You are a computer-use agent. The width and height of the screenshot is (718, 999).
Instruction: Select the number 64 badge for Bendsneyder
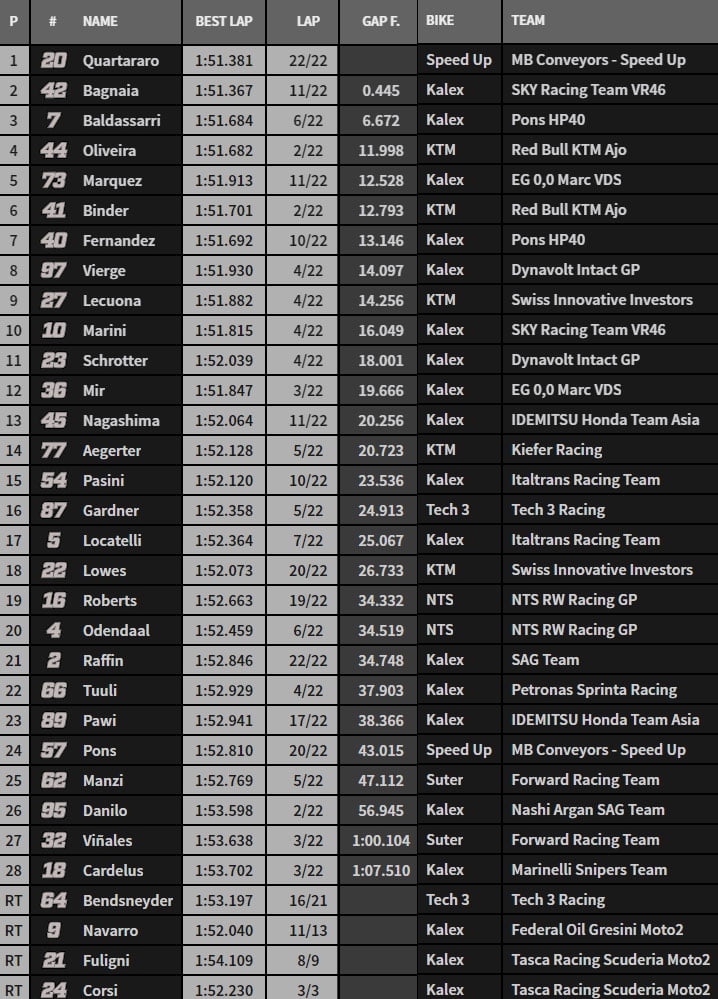click(x=53, y=900)
